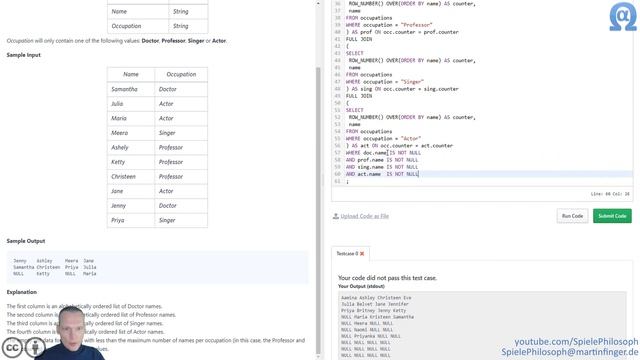This screenshot has width=640, height=360.
Task: Click the CC closed captions icon
Action: click(12, 348)
